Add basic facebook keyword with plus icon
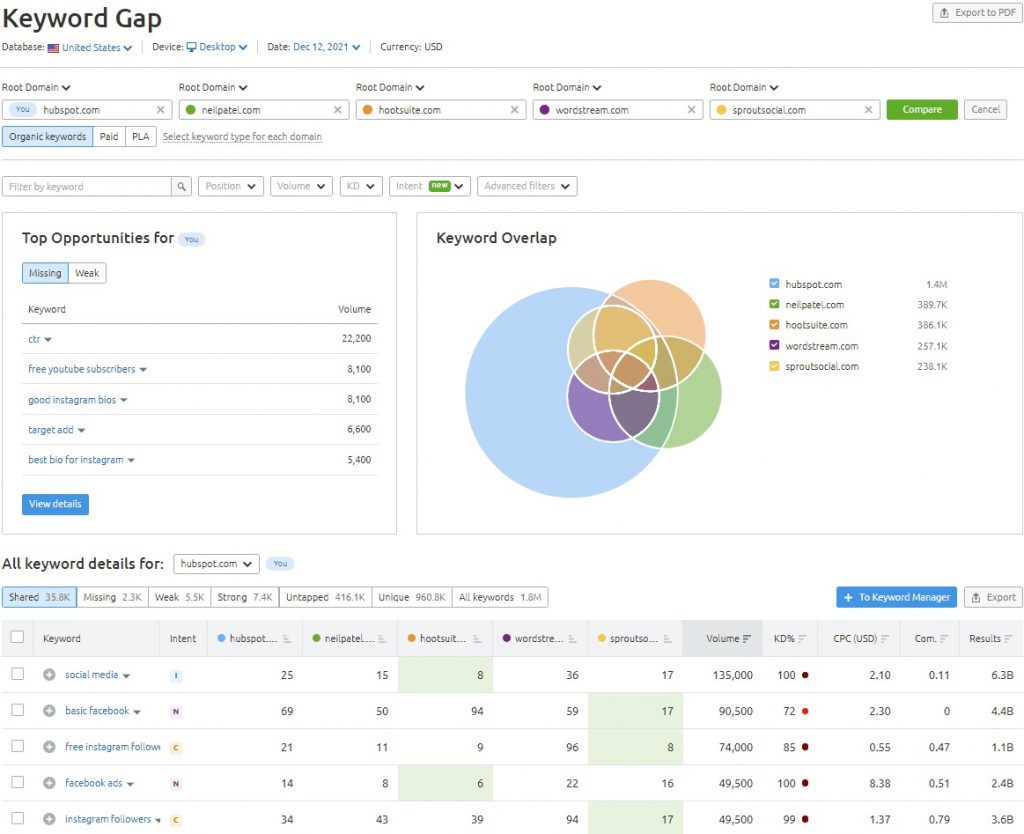1024x834 pixels. (49, 711)
